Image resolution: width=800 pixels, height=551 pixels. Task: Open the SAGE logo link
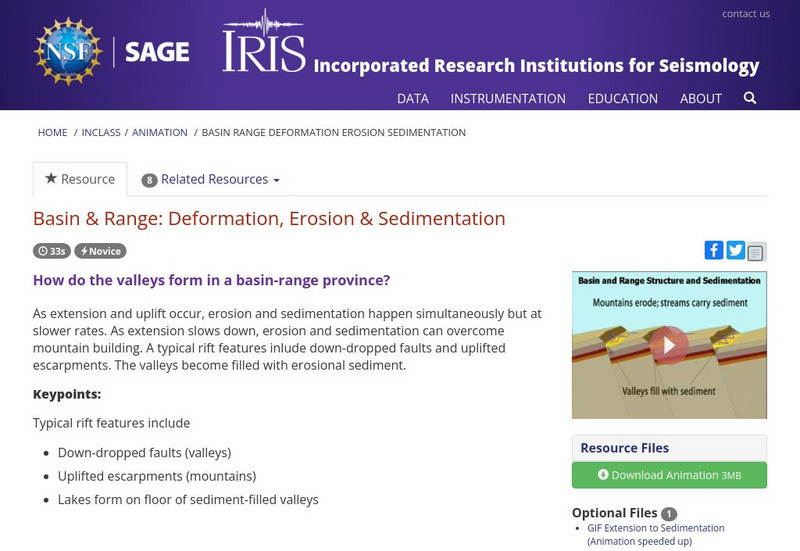(x=157, y=52)
